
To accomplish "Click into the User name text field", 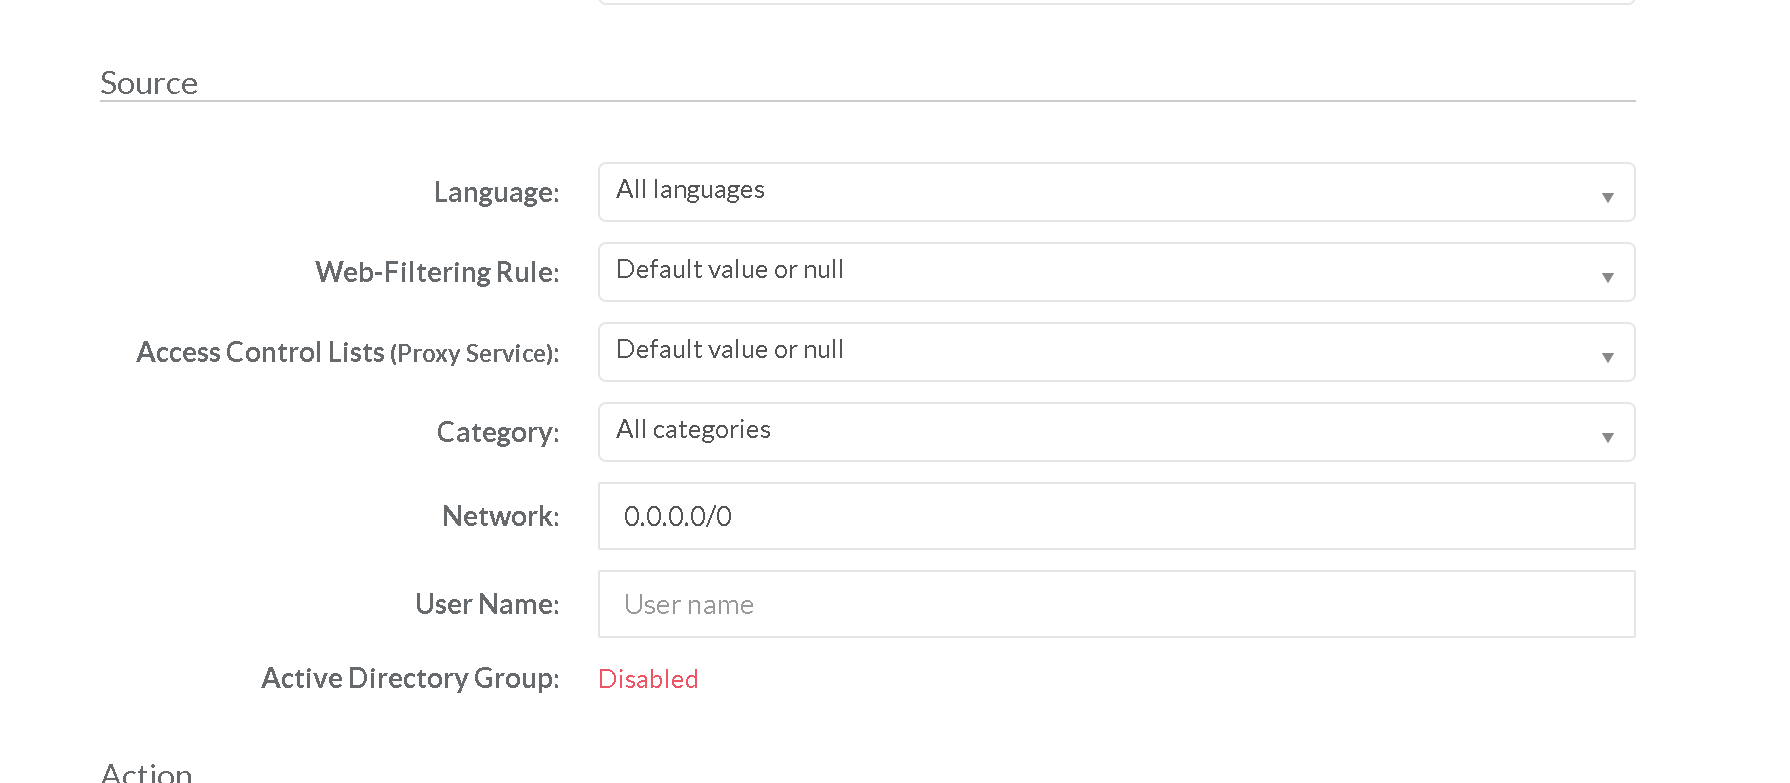I will pyautogui.click(x=1116, y=604).
